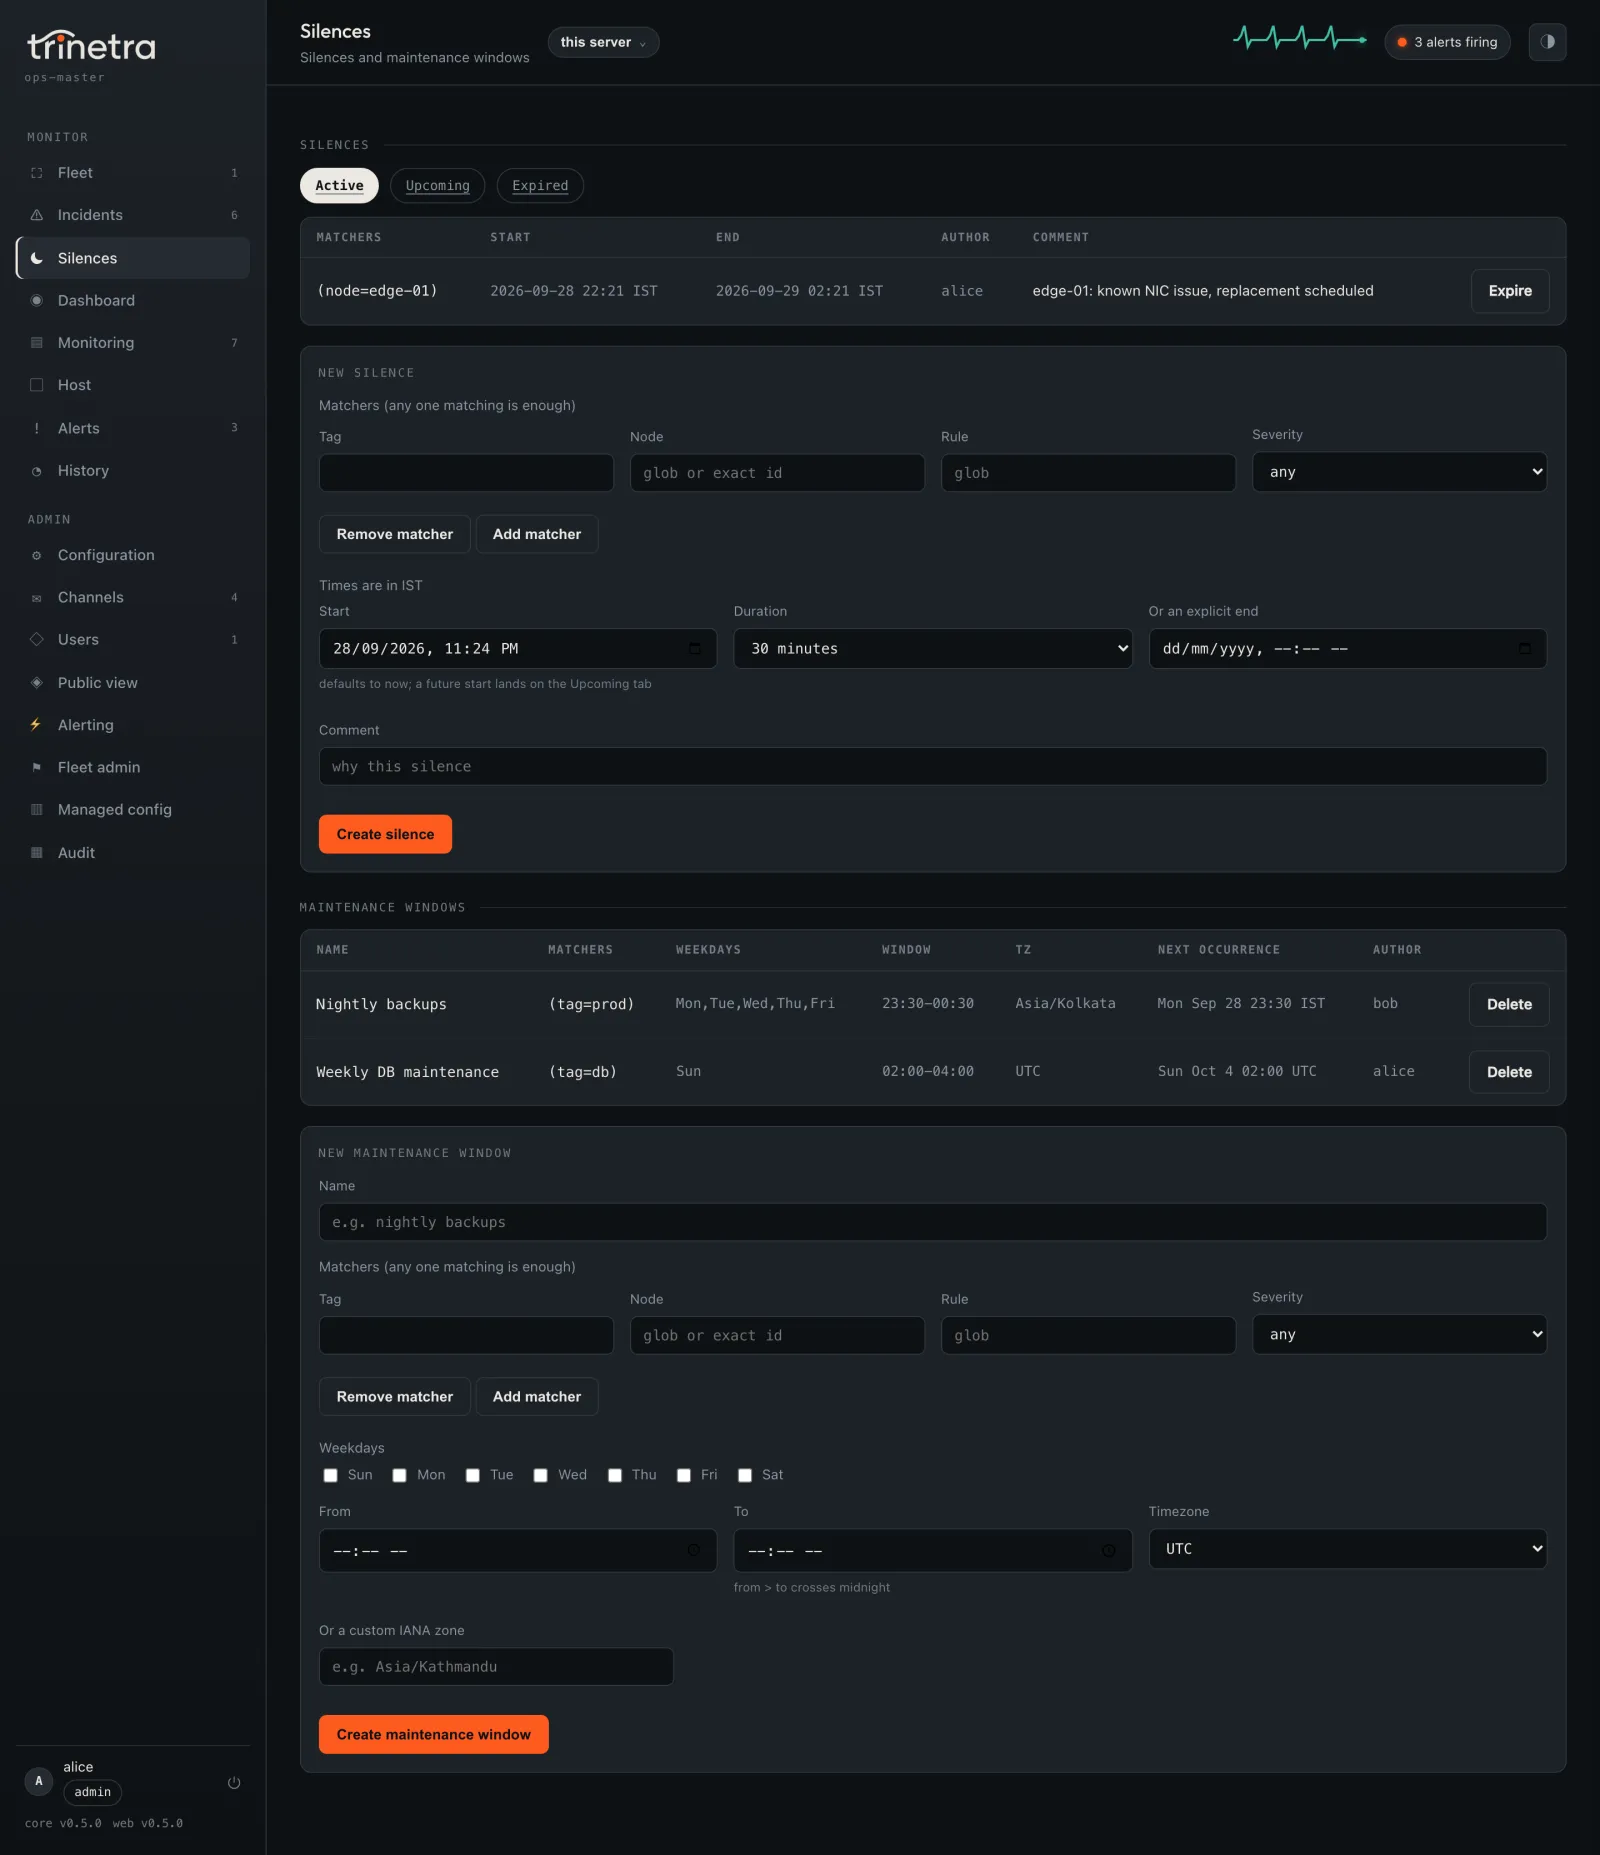Expire the edge-01 silence
The height and width of the screenshot is (1855, 1600).
[x=1510, y=291]
